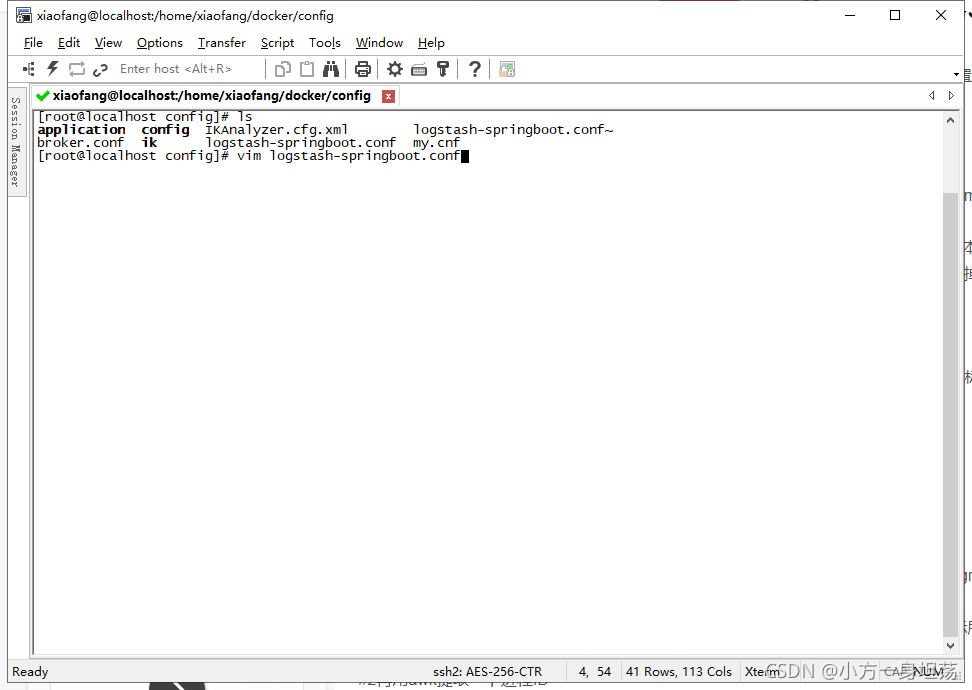This screenshot has width=972, height=690.
Task: Click the 41 Rows, 113 Cols status entry
Action: 678,671
